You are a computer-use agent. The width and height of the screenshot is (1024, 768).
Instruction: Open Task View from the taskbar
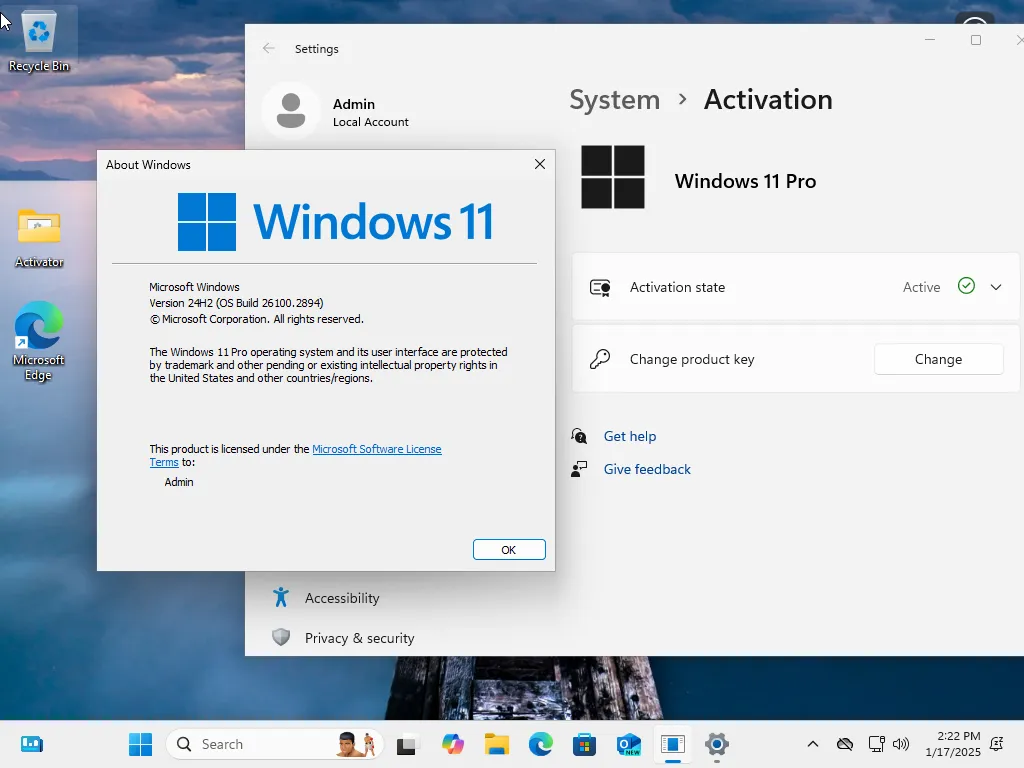coord(406,744)
